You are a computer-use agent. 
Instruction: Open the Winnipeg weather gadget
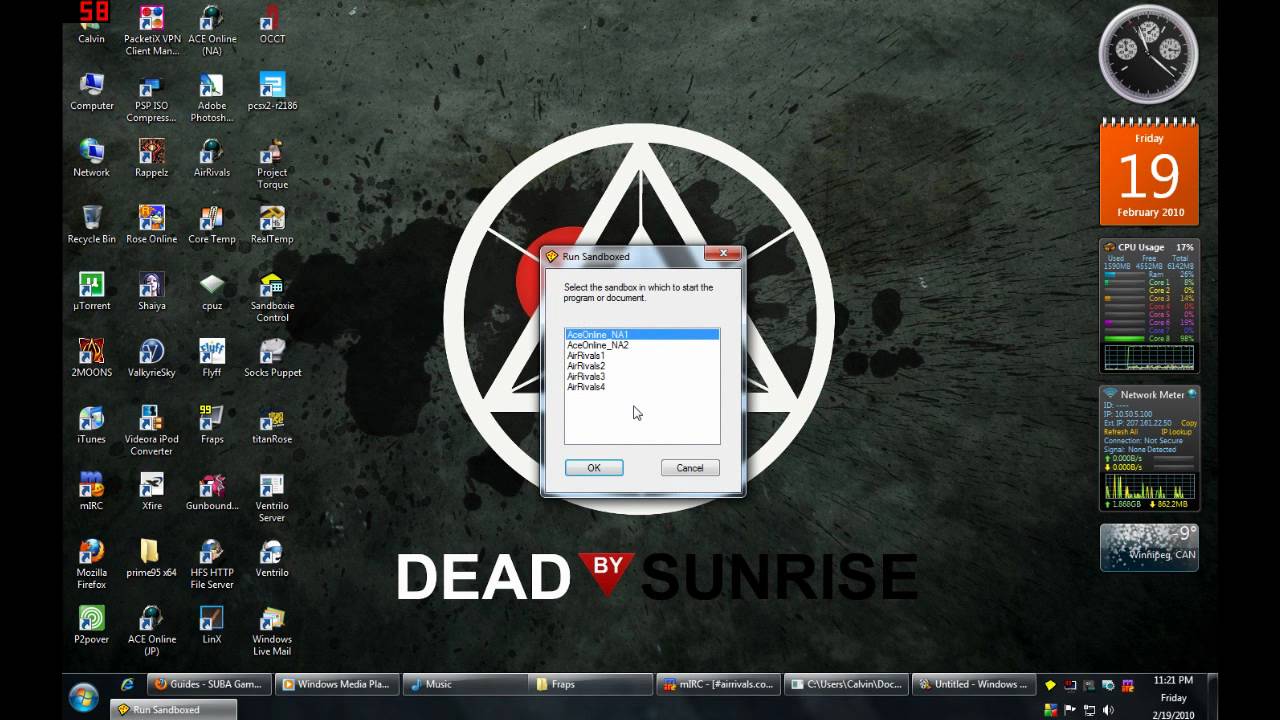tap(1149, 547)
